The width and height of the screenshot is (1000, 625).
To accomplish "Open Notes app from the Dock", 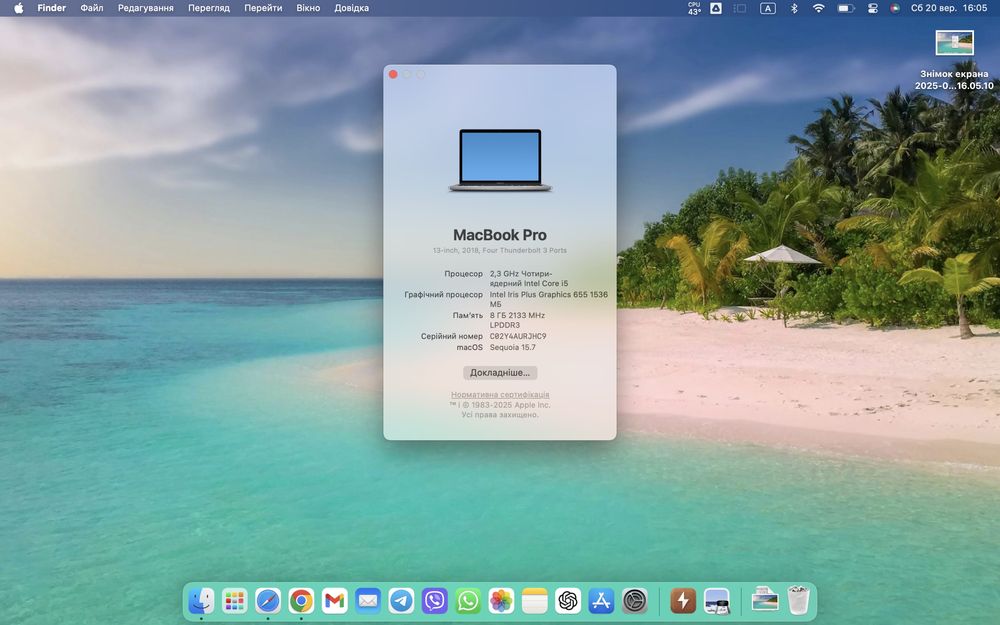I will (534, 601).
